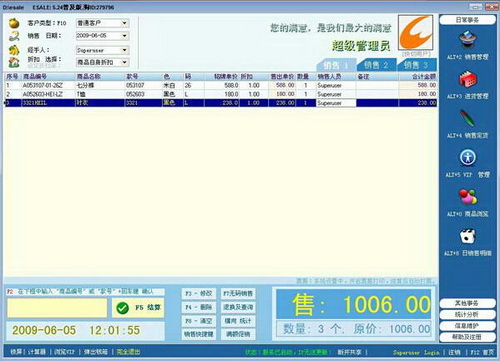Switch to the 销售 2 tab
Viewport: 500px width, 361px height.
[377, 65]
